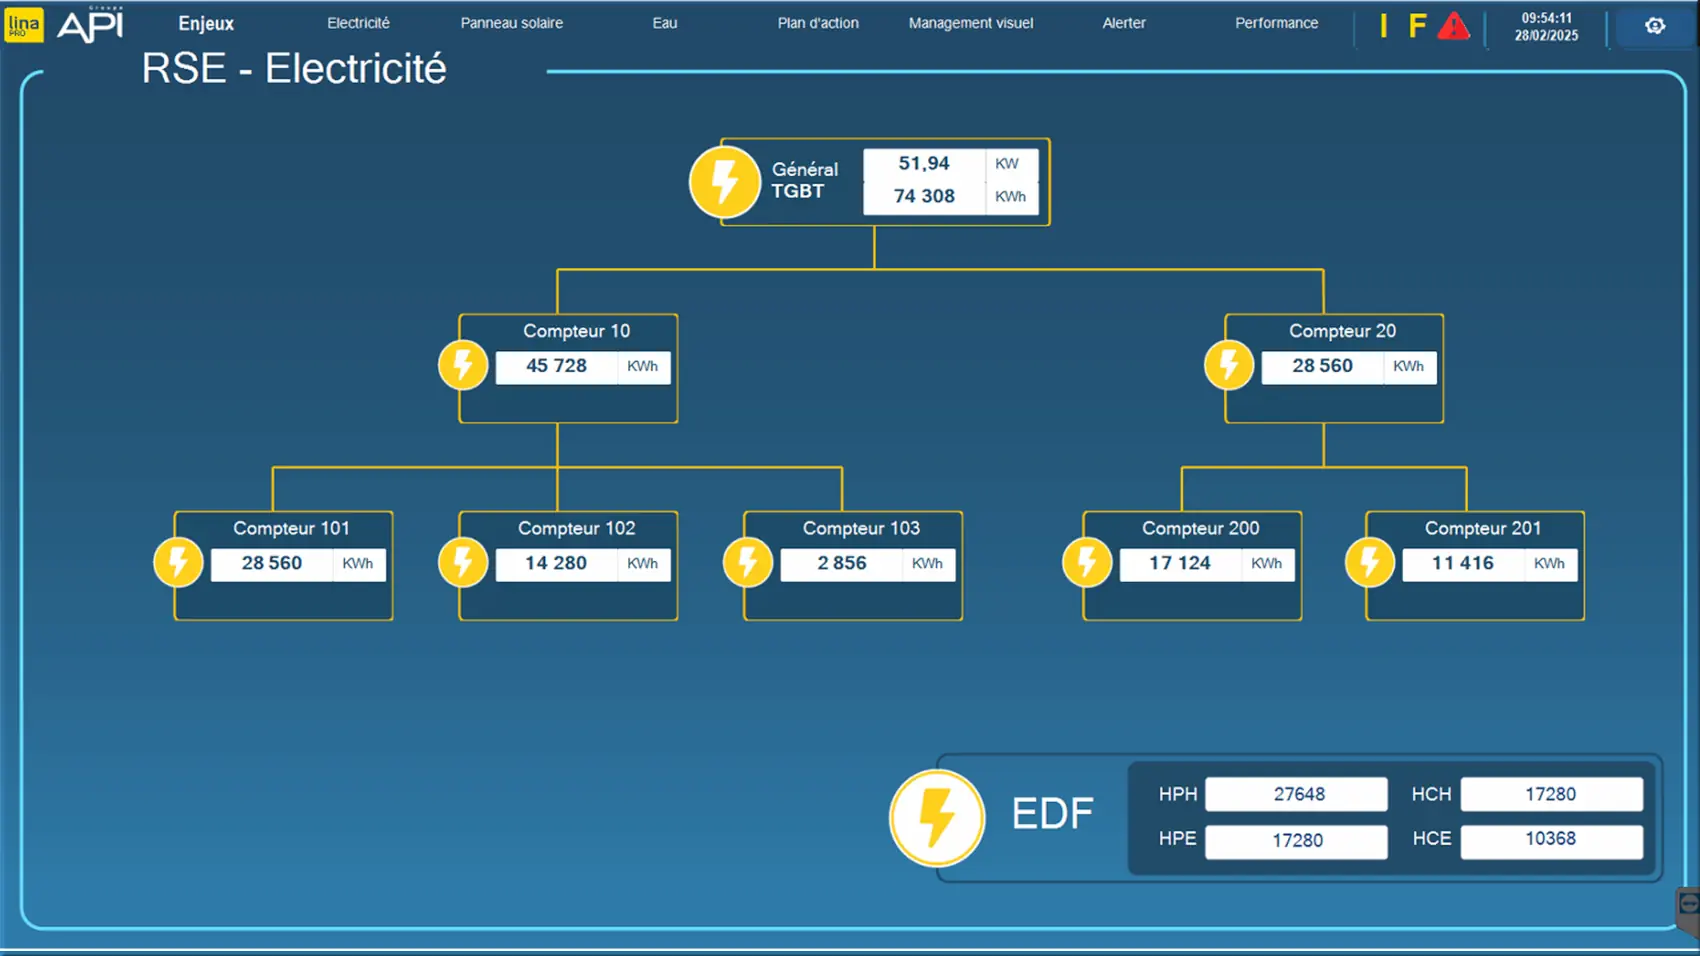Click the Général TGBT lightning bolt icon

pyautogui.click(x=725, y=182)
